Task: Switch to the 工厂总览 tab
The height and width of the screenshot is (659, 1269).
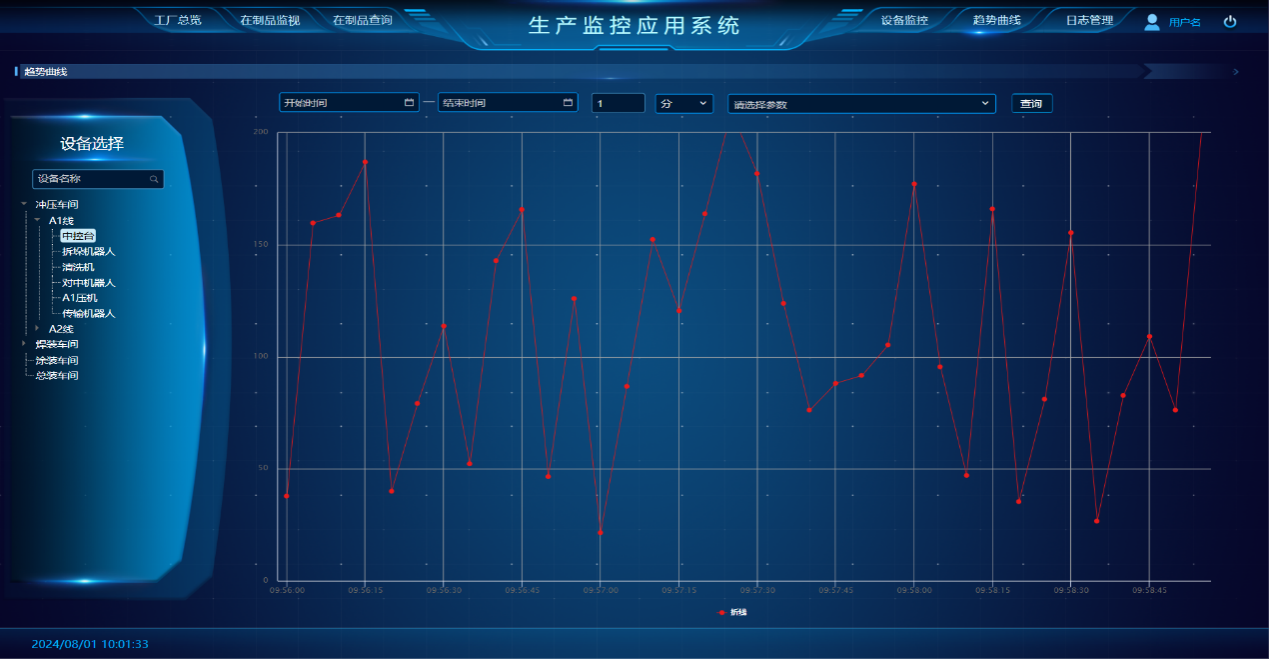Action: [x=178, y=20]
